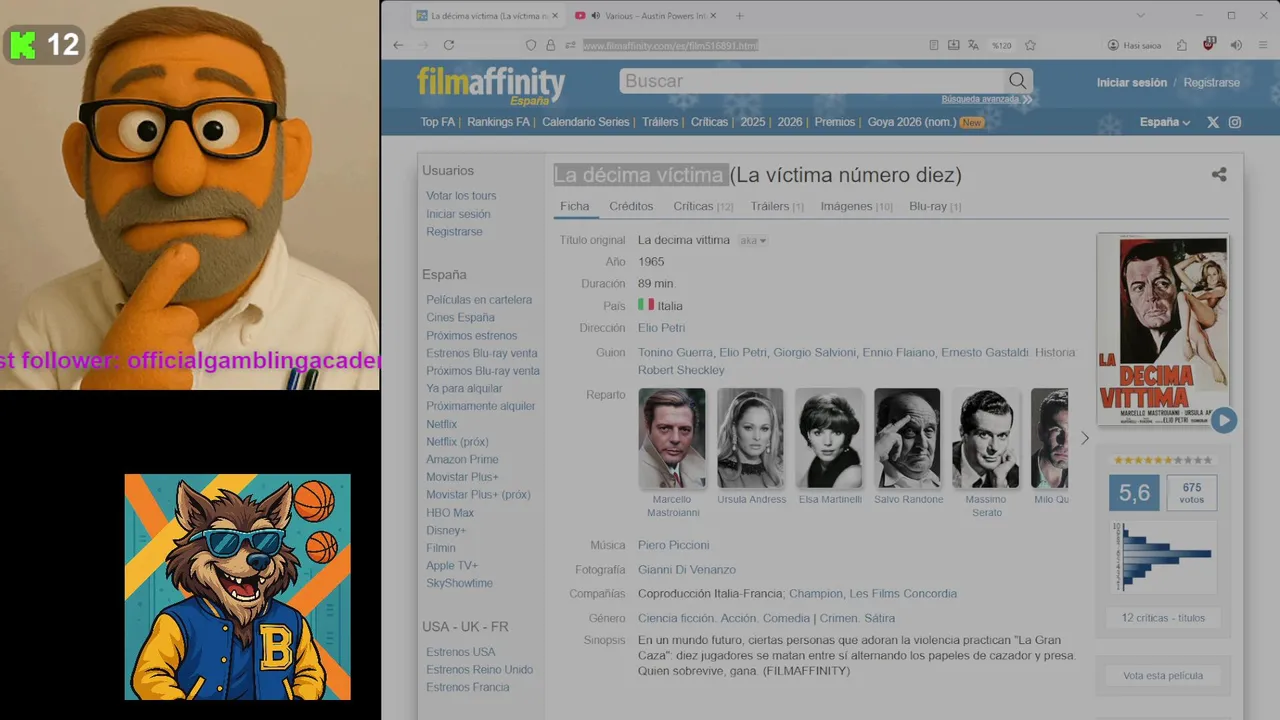Open reader view icon in address bar
Screen dimensions: 1280x720
[x=934, y=45]
